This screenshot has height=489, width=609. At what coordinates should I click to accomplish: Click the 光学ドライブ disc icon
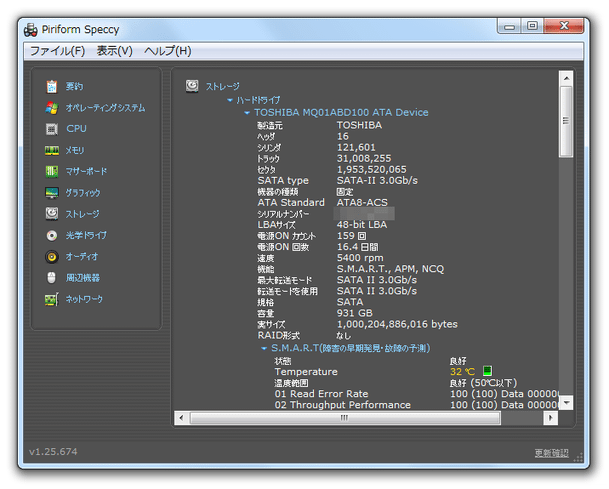[x=52, y=235]
